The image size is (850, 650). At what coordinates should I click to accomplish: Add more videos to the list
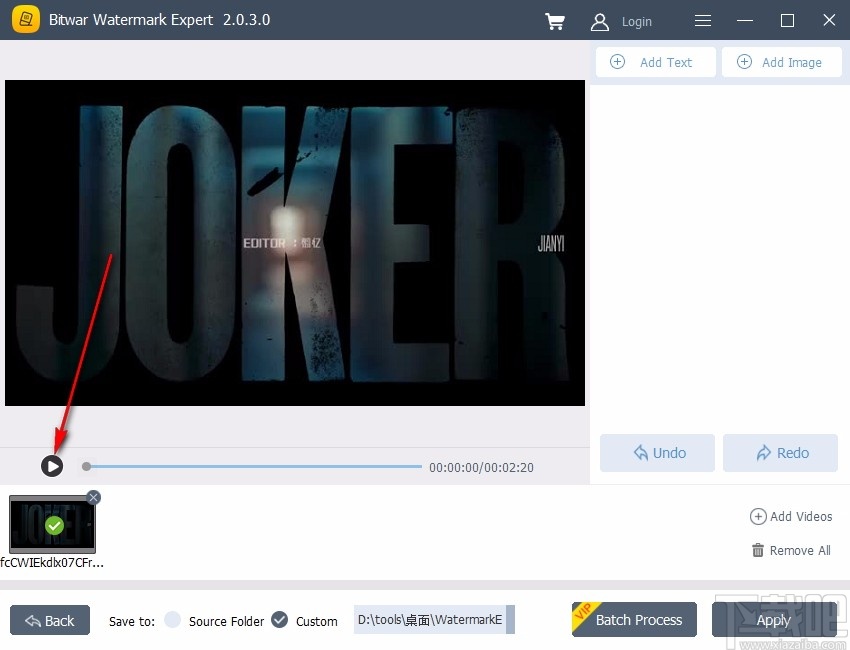pos(791,516)
